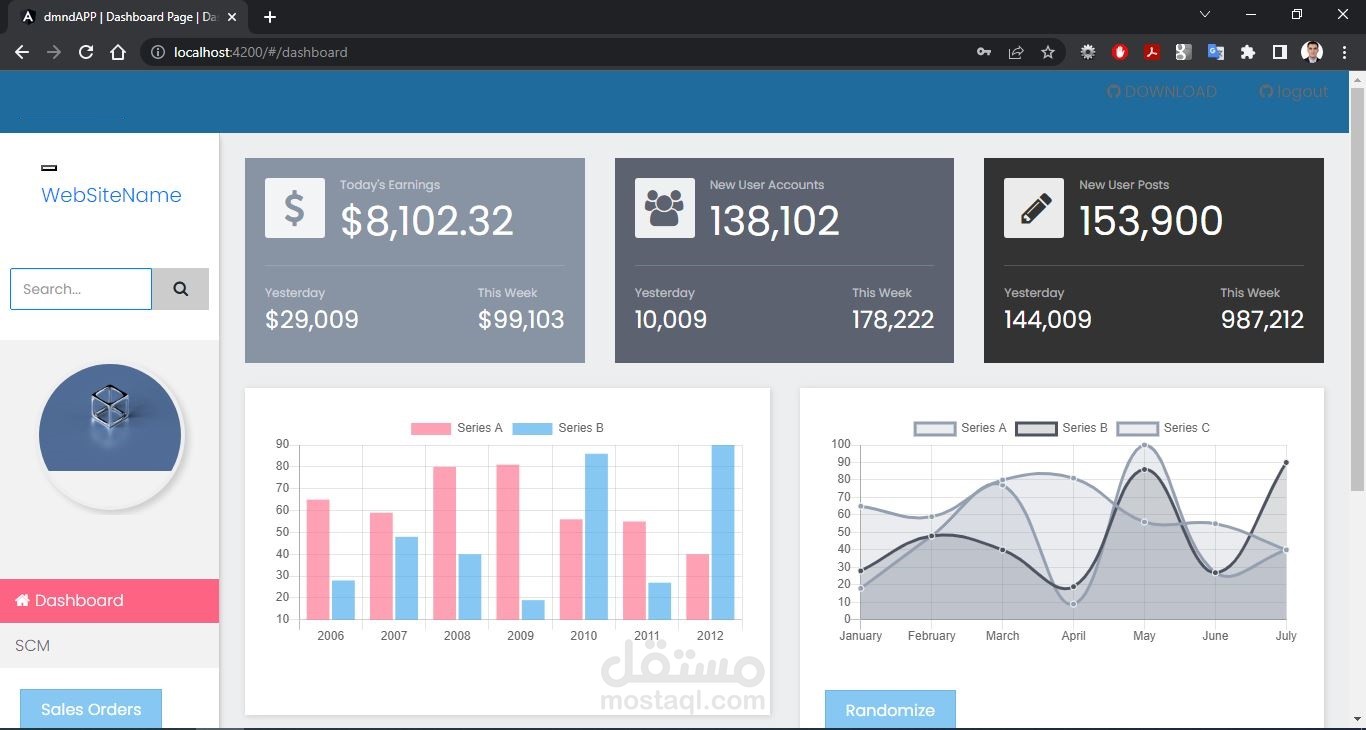Click the red hand blocker extension
The image size is (1366, 730).
pyautogui.click(x=1120, y=52)
